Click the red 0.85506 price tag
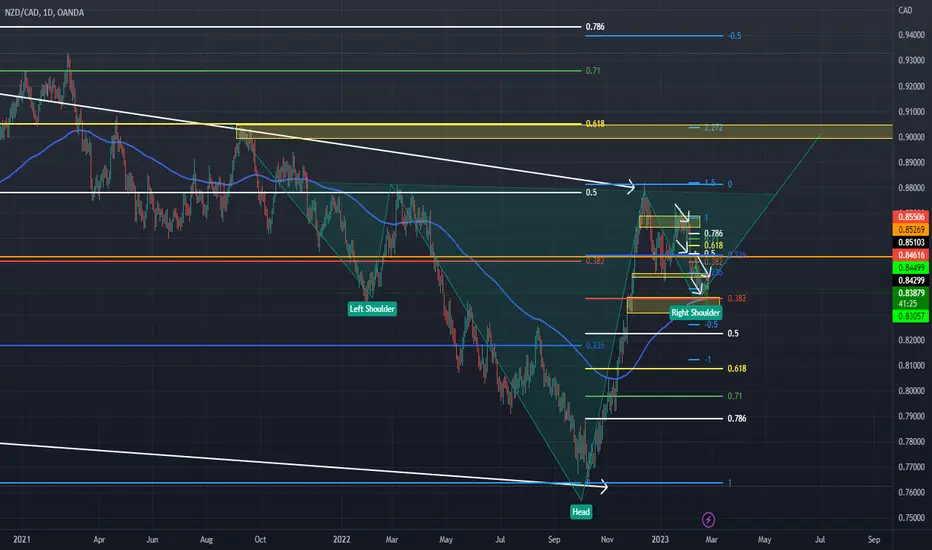The image size is (932, 550). (911, 216)
